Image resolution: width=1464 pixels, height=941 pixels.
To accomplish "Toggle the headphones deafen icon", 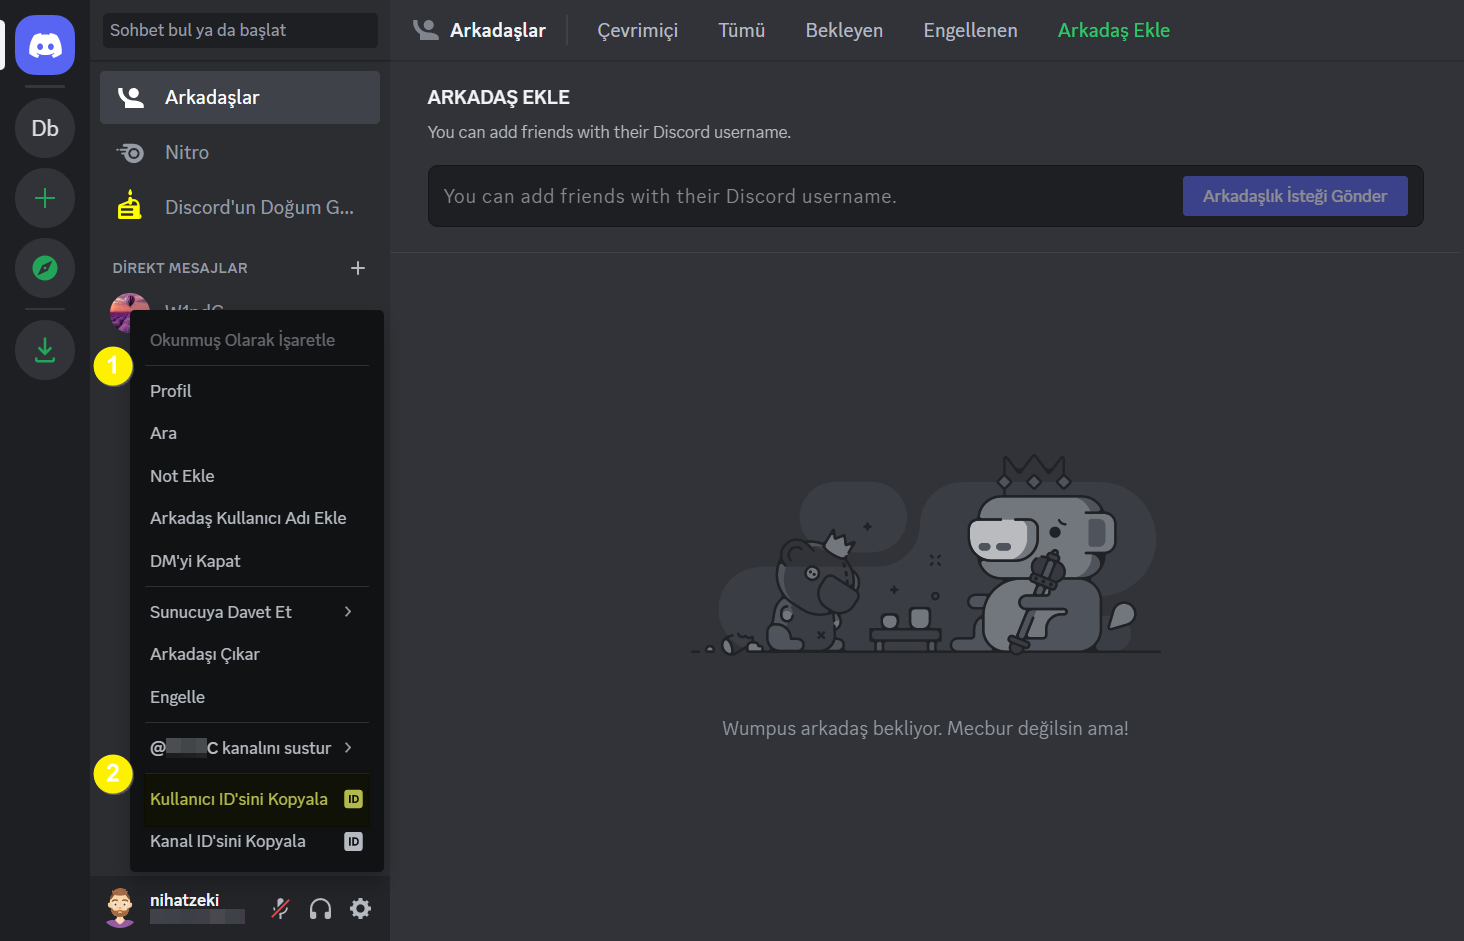I will pos(320,908).
